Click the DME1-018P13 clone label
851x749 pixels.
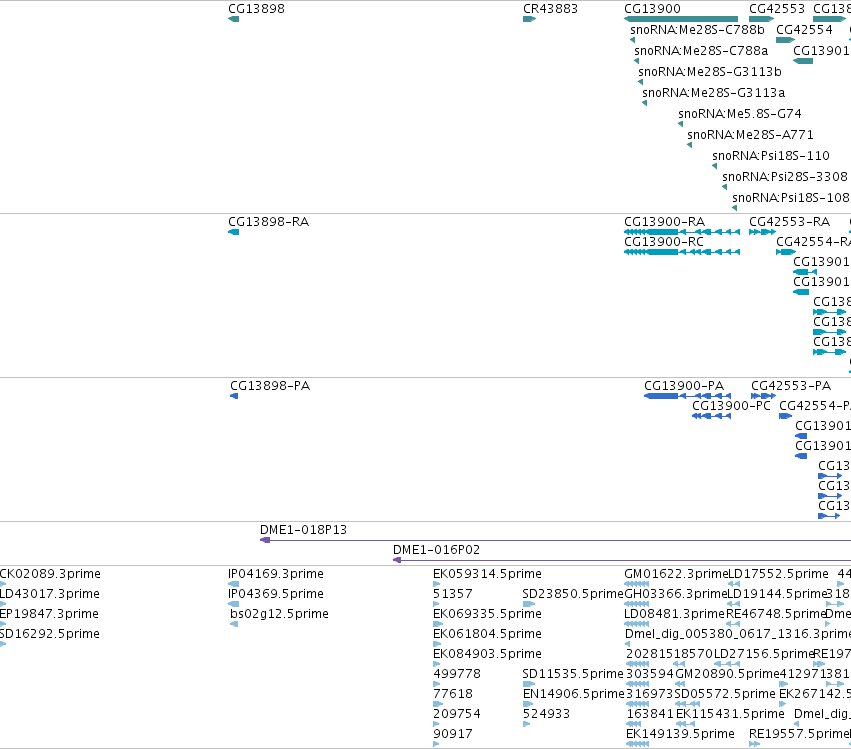303,530
